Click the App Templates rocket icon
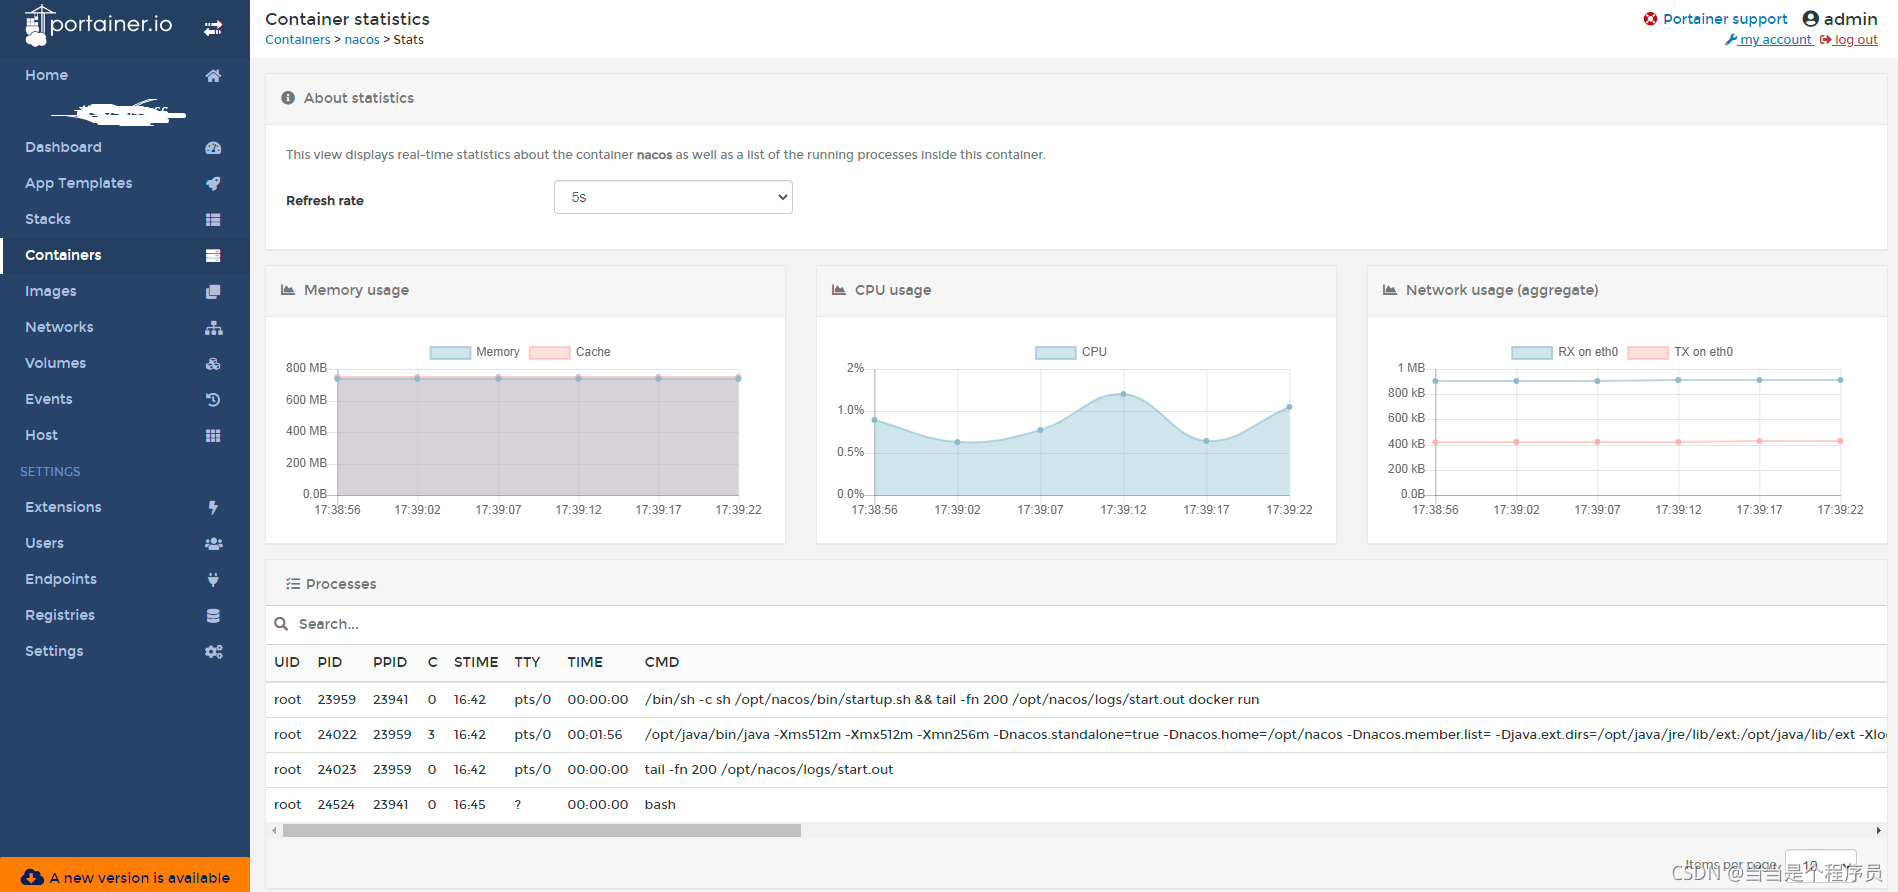This screenshot has width=1898, height=892. pyautogui.click(x=213, y=183)
